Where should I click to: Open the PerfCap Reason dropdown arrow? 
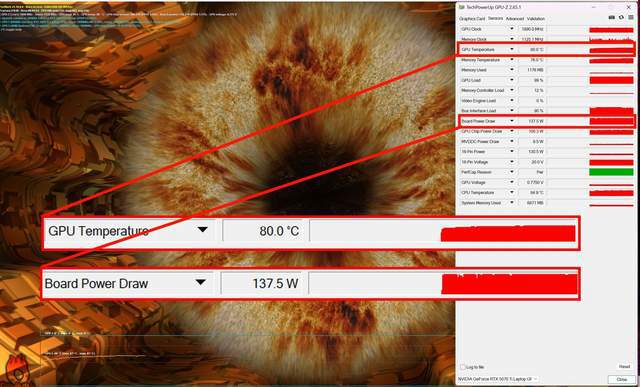(512, 172)
